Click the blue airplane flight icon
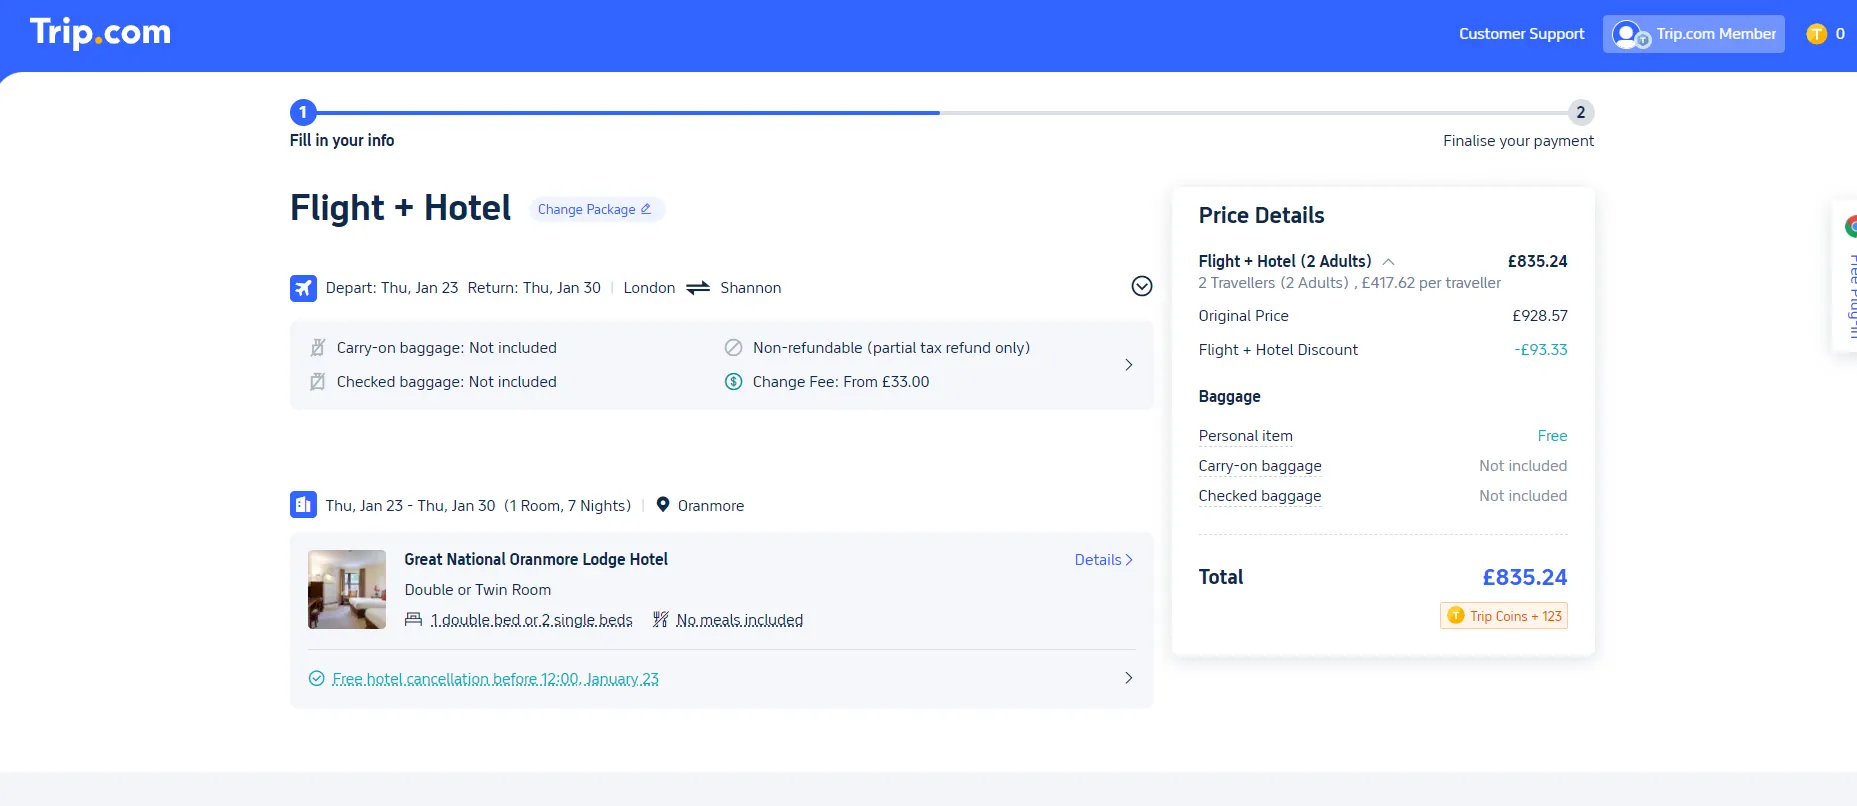1857x806 pixels. [x=303, y=288]
